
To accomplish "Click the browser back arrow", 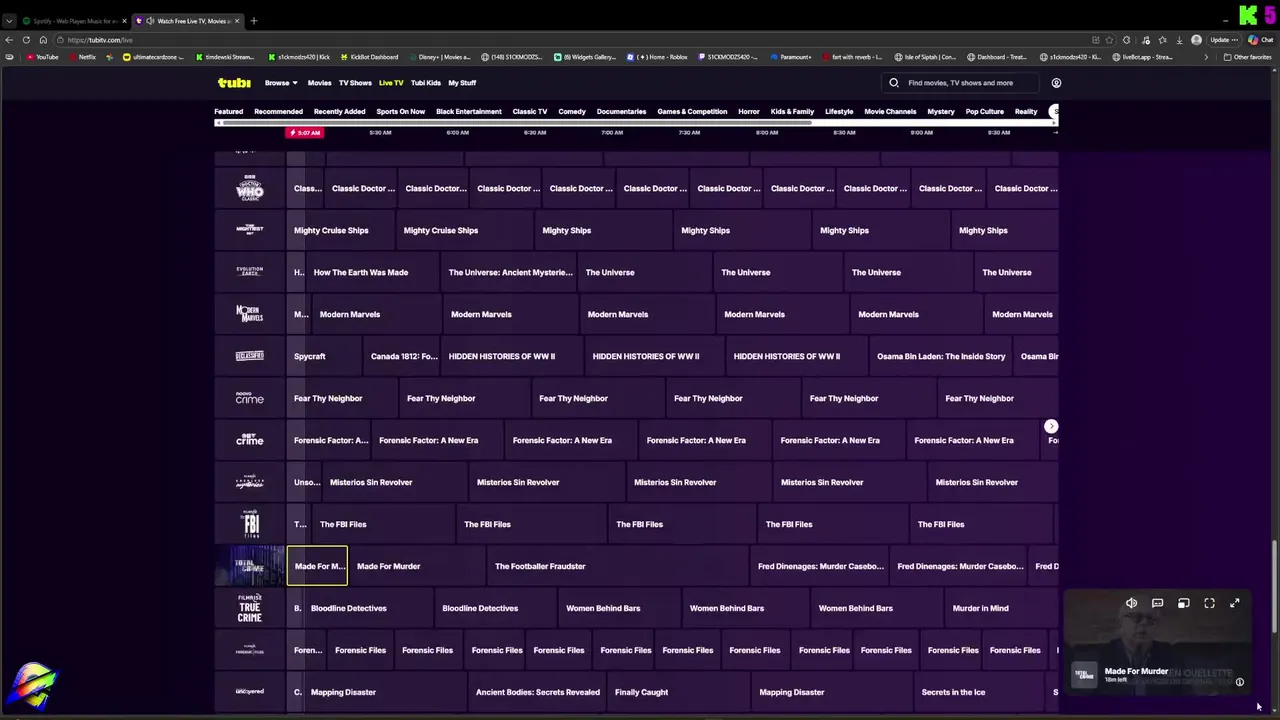I will [x=9, y=40].
